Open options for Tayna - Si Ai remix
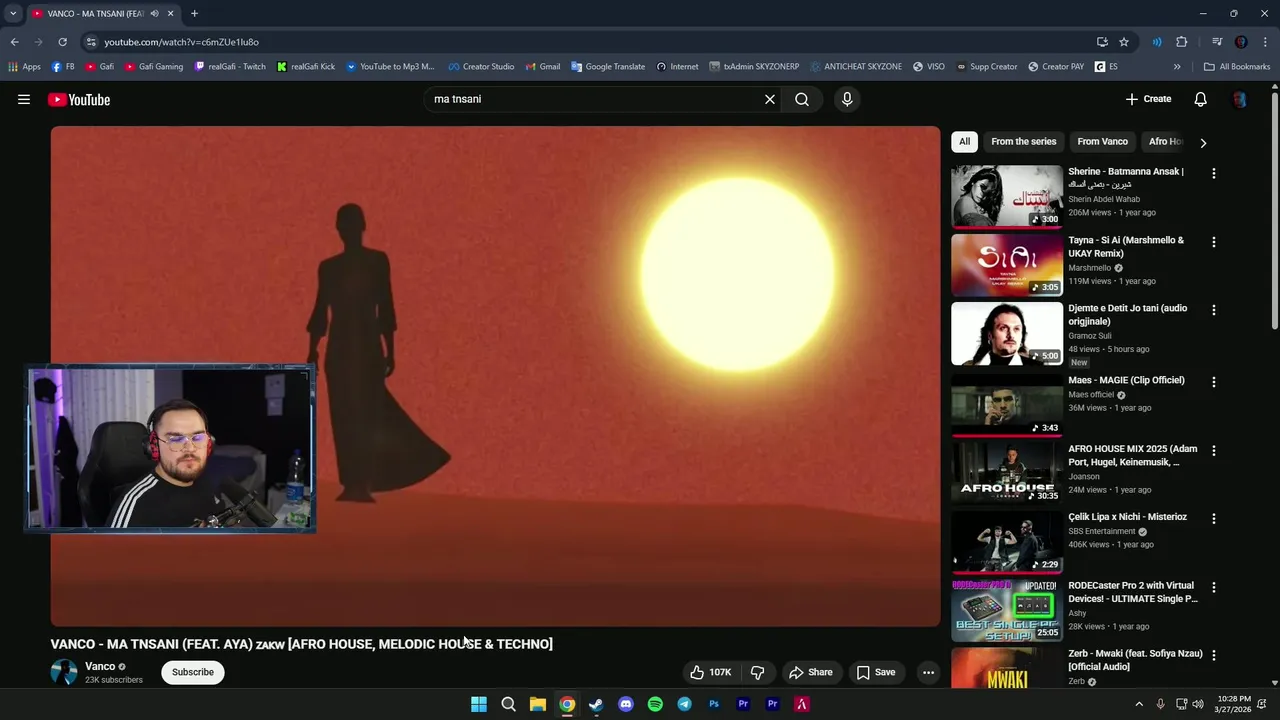The image size is (1280, 720). [1214, 242]
